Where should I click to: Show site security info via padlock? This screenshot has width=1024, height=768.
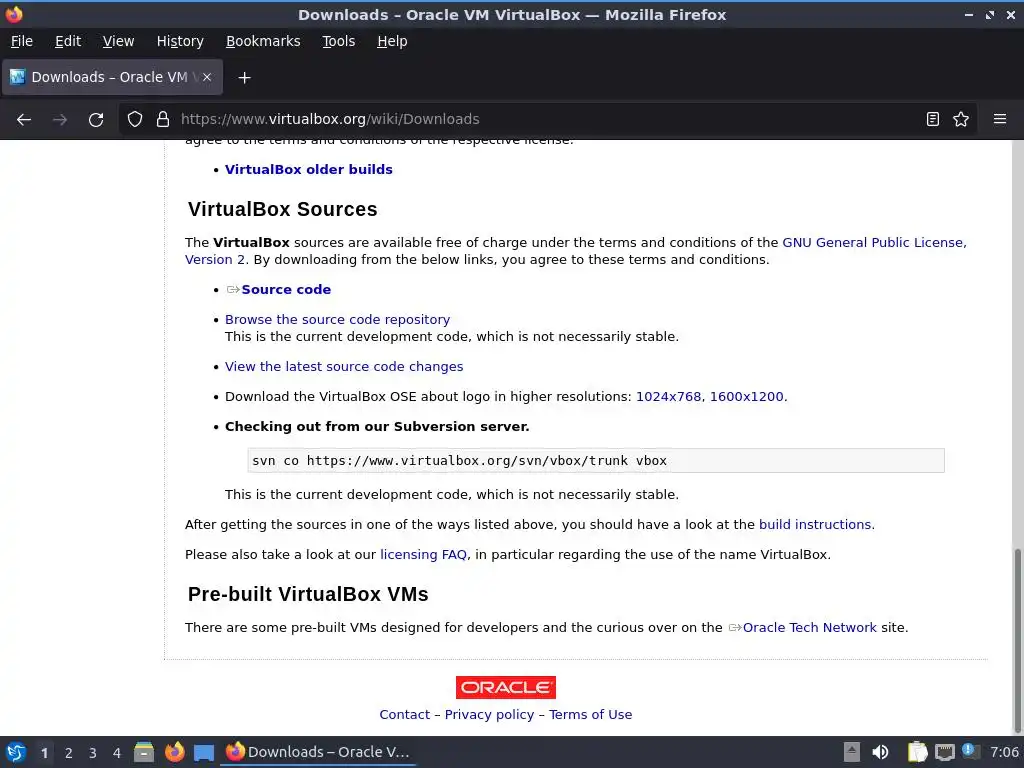(163, 119)
